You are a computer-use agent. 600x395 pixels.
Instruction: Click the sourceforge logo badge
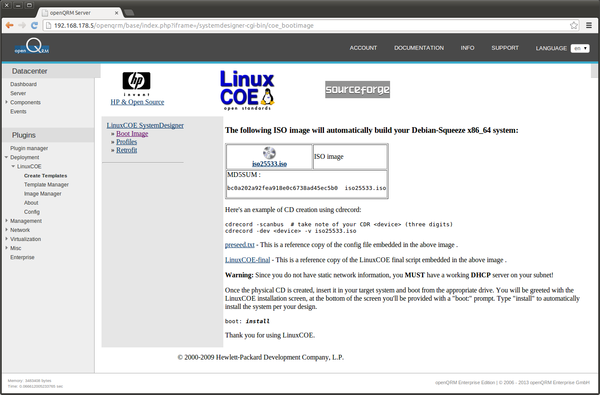coord(357,90)
